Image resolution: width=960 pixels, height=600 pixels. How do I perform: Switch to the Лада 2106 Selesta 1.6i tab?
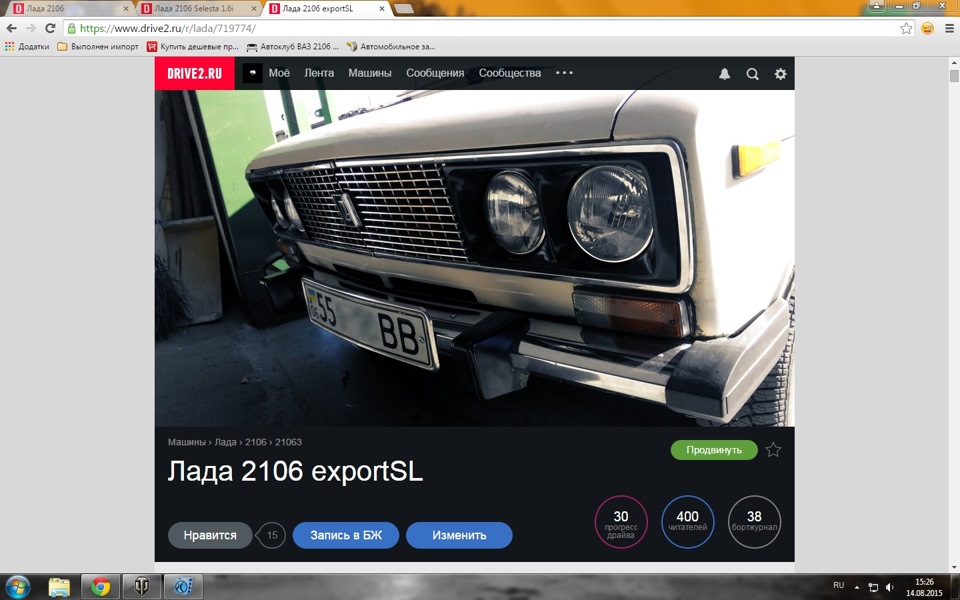point(198,9)
